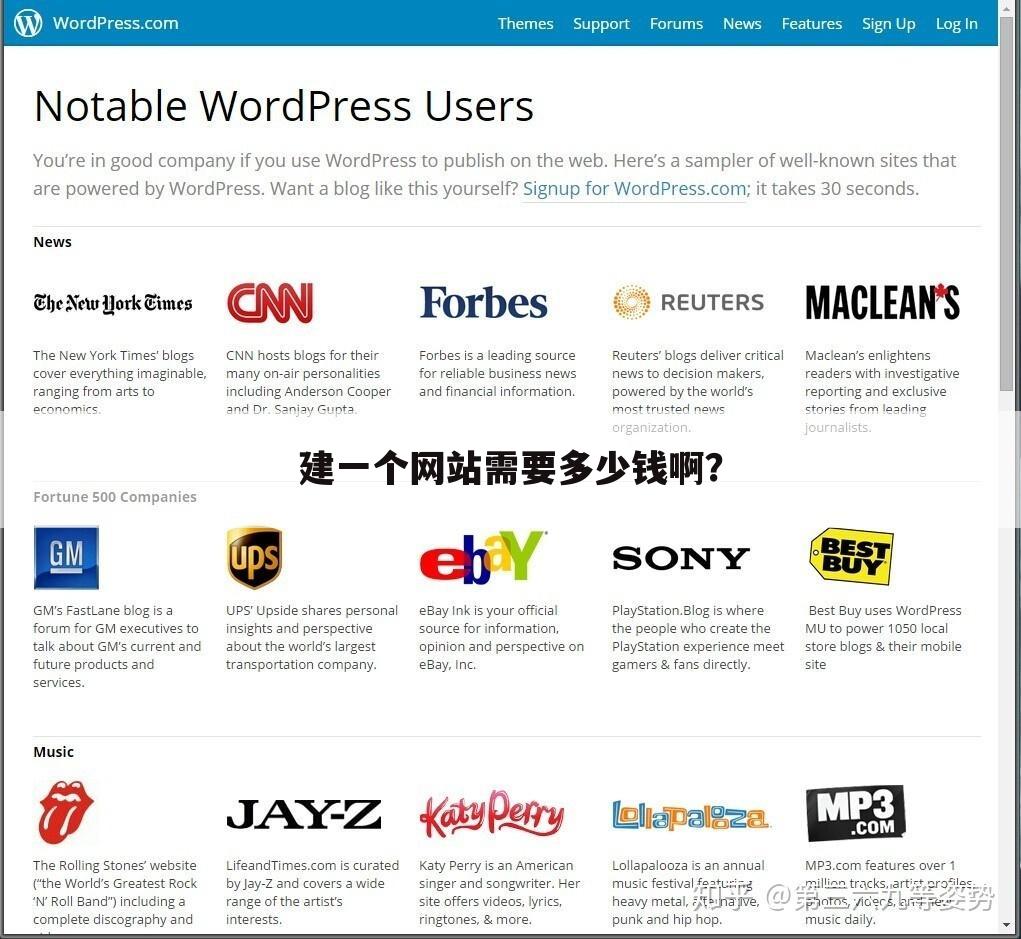1021x939 pixels.
Task: Select News in the top navigation
Action: pos(742,23)
